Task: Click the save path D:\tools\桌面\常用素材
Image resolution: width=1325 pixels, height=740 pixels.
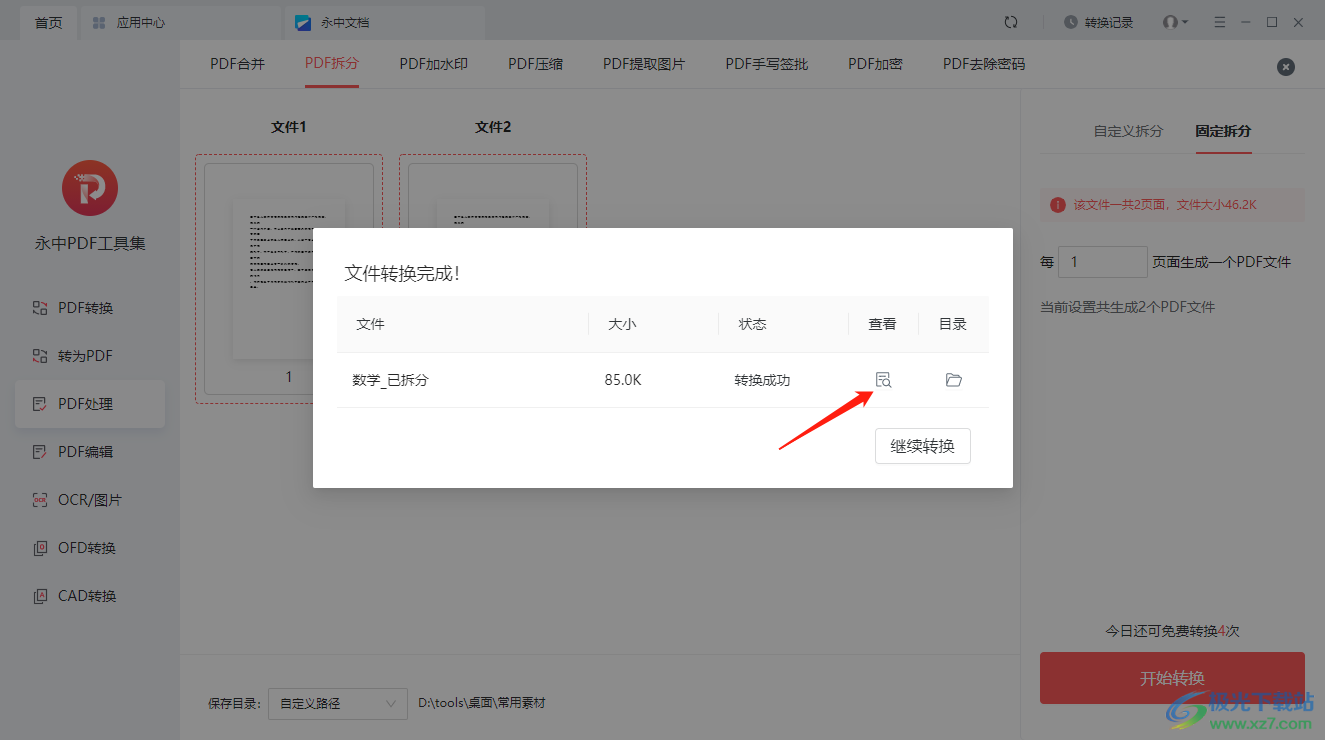Action: 482,703
